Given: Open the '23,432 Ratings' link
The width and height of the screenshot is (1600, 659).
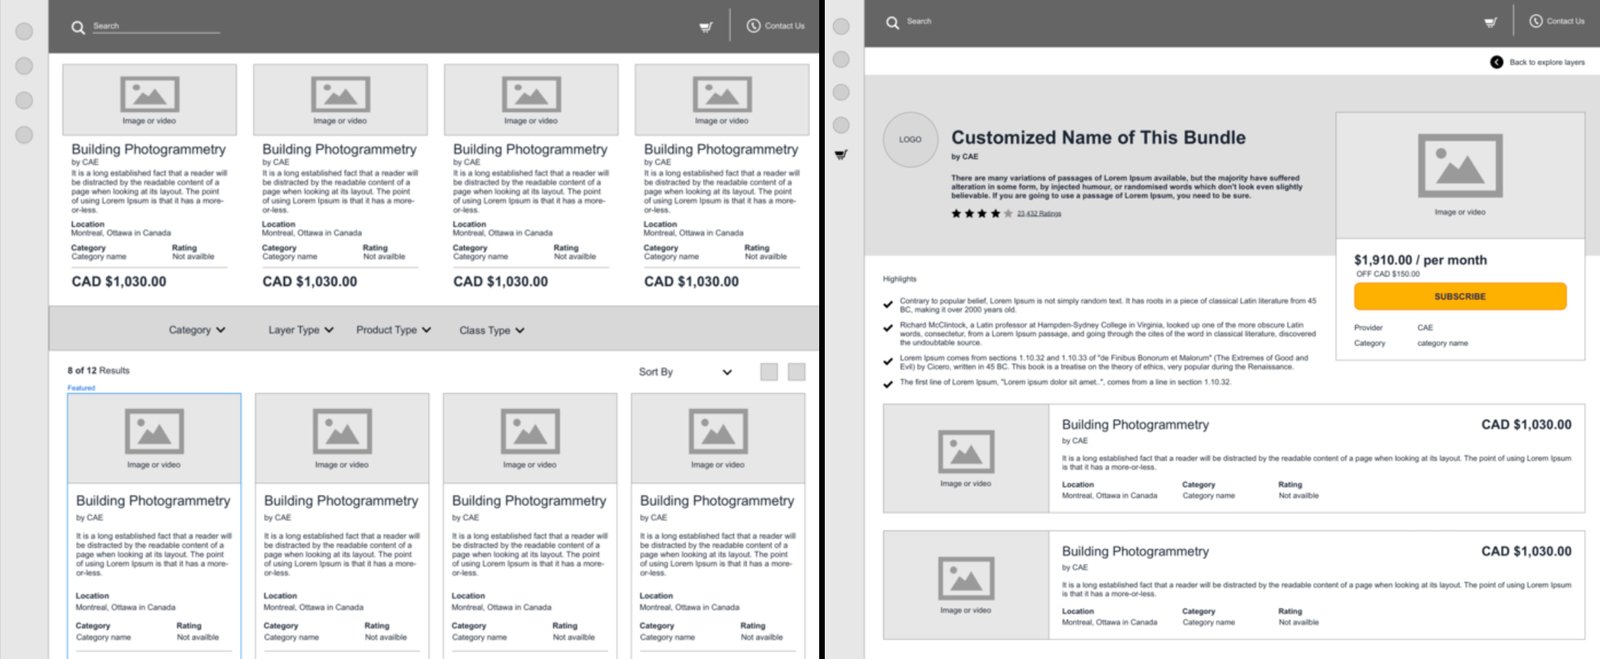Looking at the screenshot, I should [1039, 213].
